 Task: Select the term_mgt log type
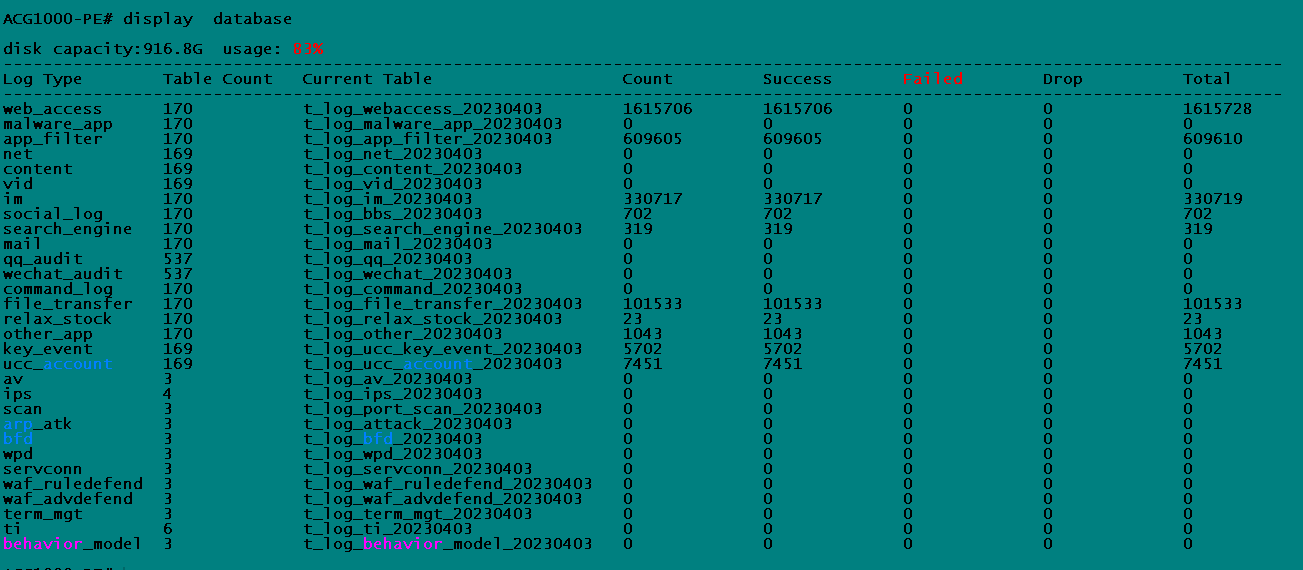pos(43,514)
